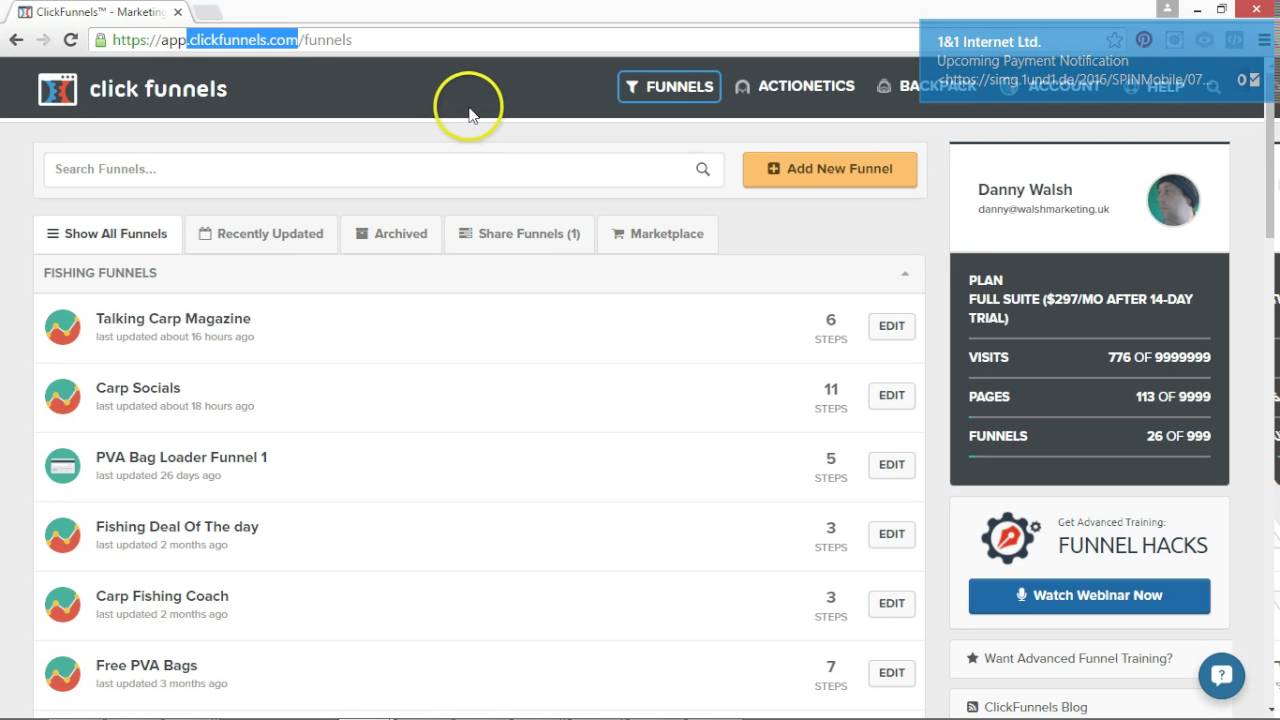Open a new browser tab
The height and width of the screenshot is (720, 1280).
(x=207, y=12)
